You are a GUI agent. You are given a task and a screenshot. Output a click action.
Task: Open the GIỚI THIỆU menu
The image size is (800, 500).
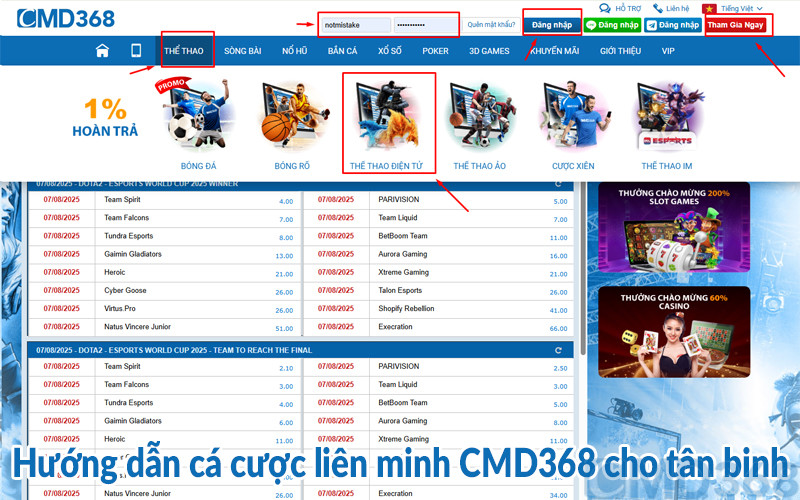[620, 51]
